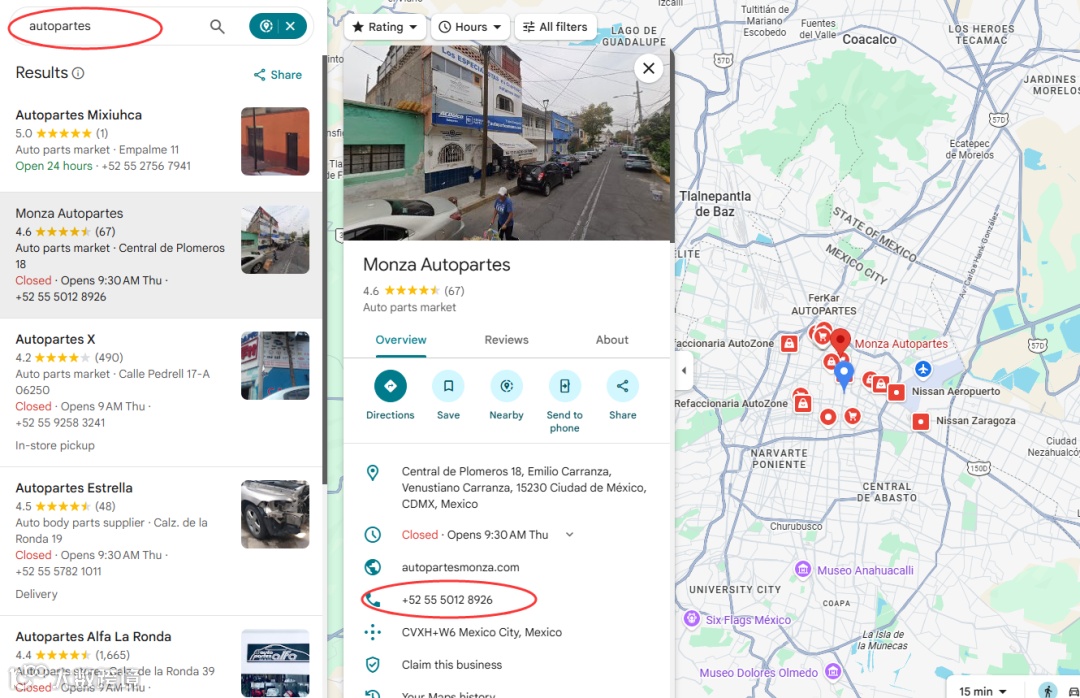Click Monza Autopartes result title in list
Image resolution: width=1080 pixels, height=698 pixels.
point(69,214)
